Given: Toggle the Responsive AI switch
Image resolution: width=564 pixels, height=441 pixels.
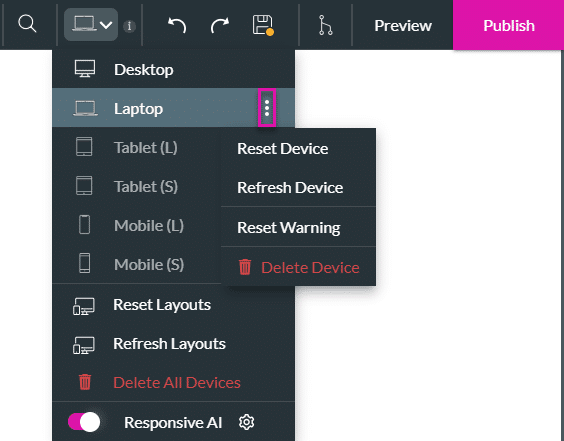Looking at the screenshot, I should tap(84, 422).
